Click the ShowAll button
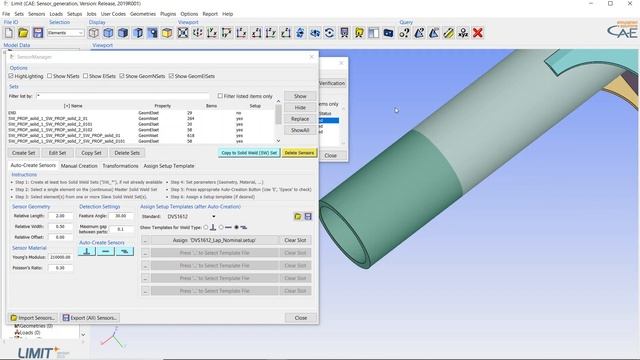Viewport: 640px width, 360px height. [300, 130]
